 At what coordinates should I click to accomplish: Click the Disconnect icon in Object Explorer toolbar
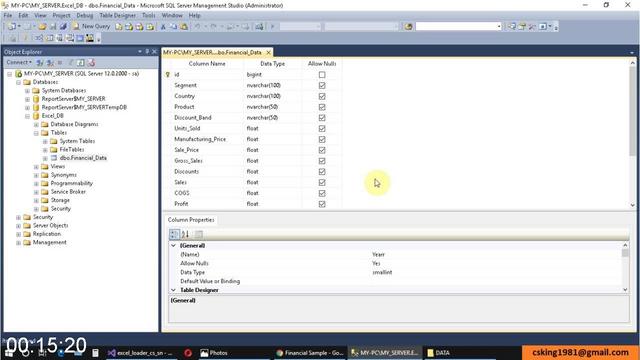pos(50,62)
